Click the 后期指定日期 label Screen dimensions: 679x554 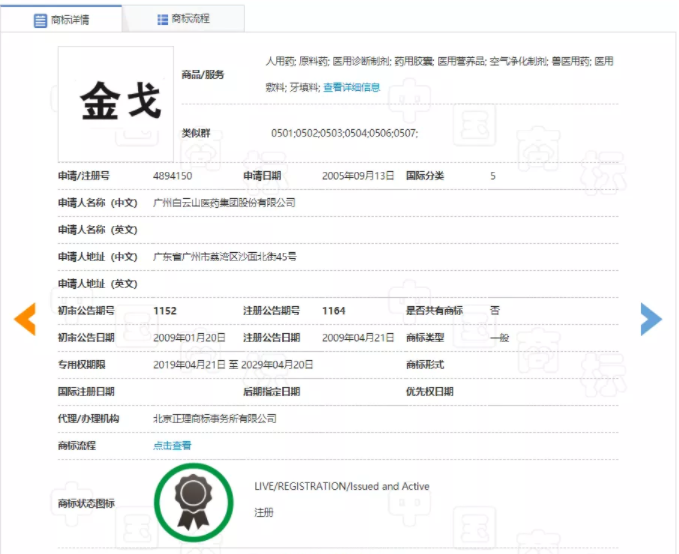tap(272, 392)
